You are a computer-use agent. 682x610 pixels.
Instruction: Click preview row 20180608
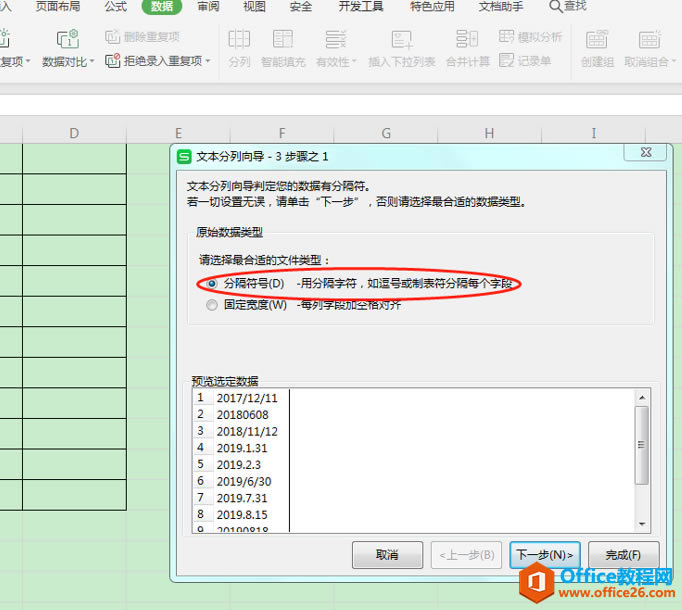click(x=242, y=415)
